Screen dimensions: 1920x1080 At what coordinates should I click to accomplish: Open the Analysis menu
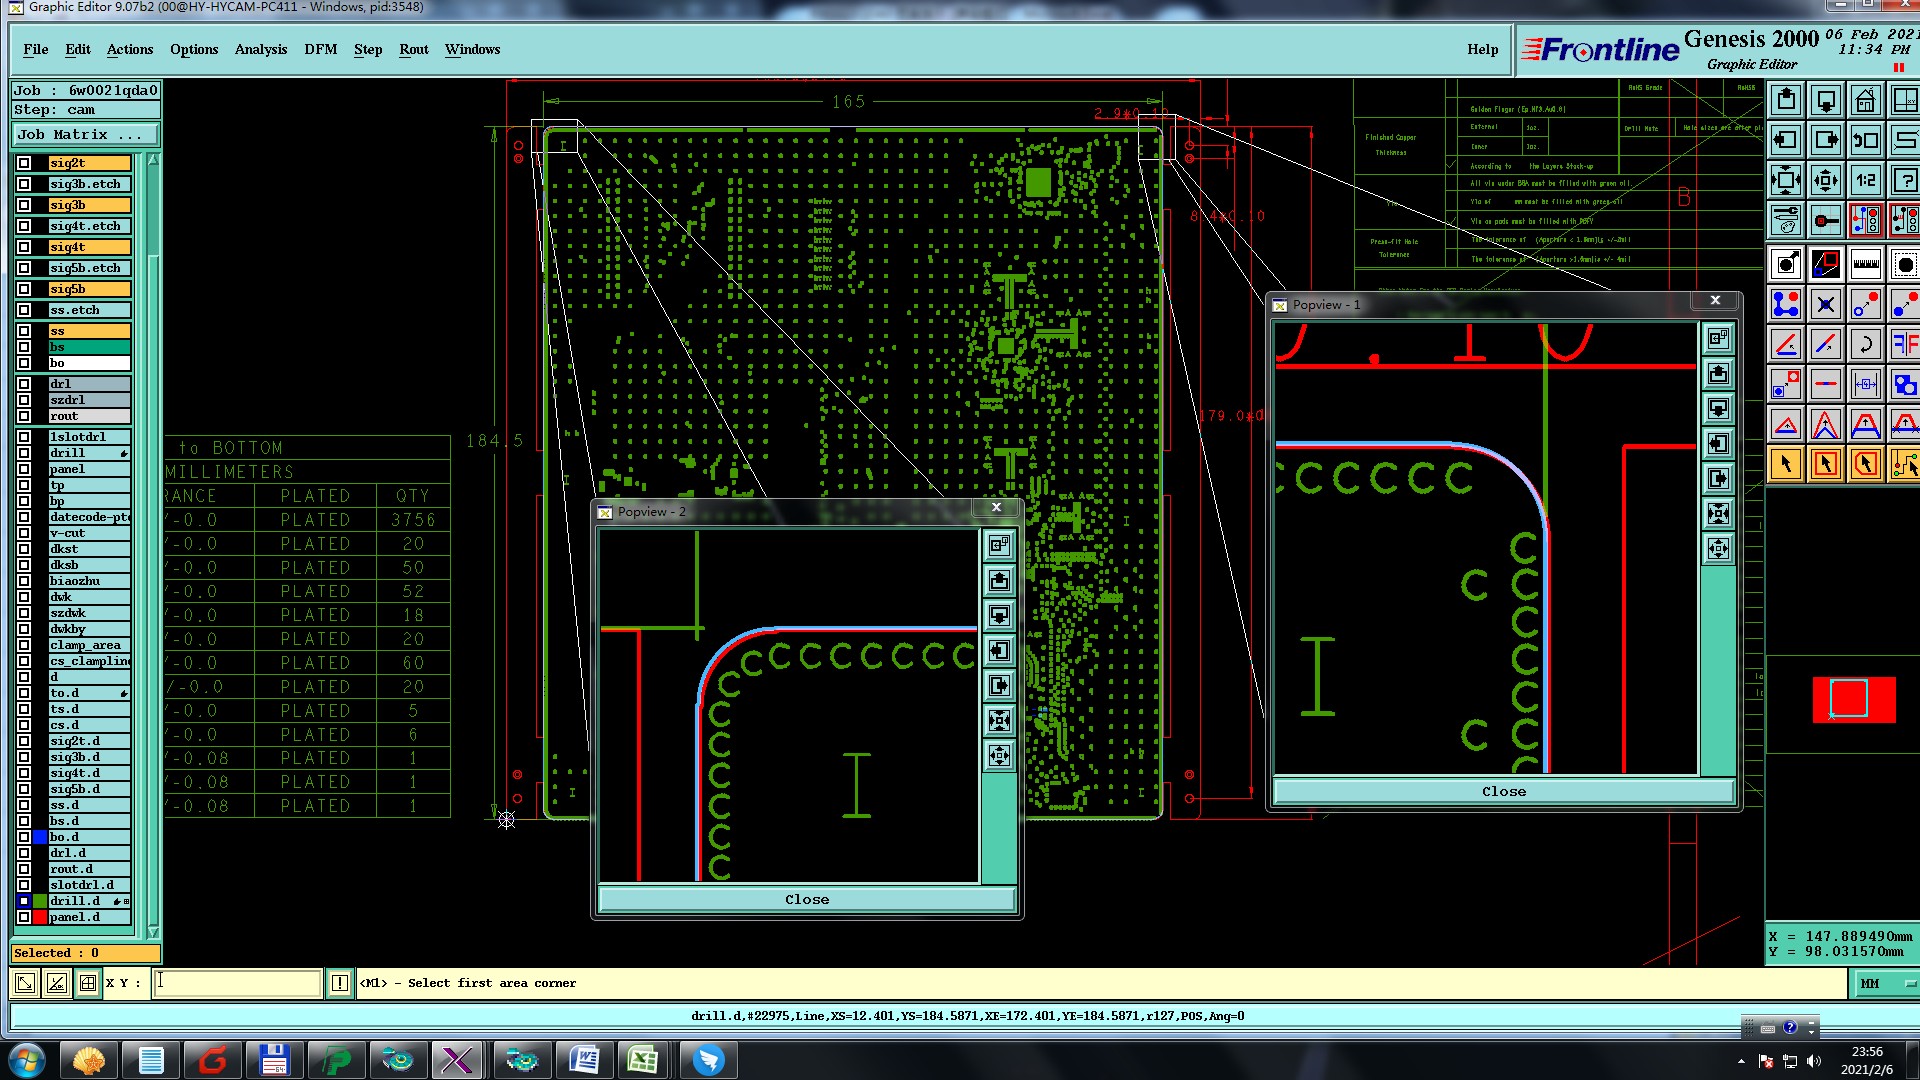260,50
